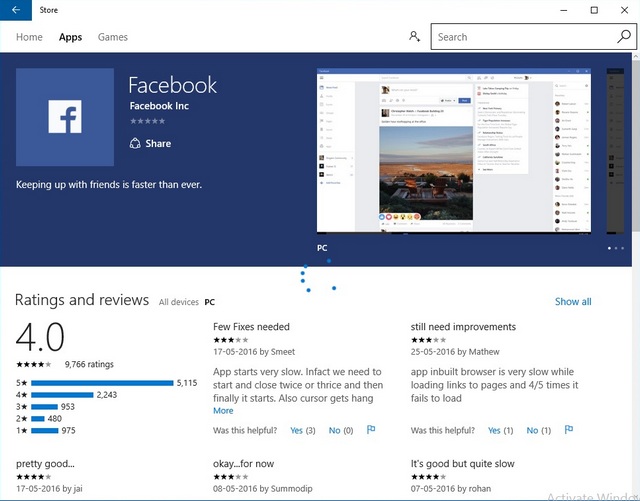Report the Mathew review with flag icon
The image size is (640, 501).
point(569,430)
